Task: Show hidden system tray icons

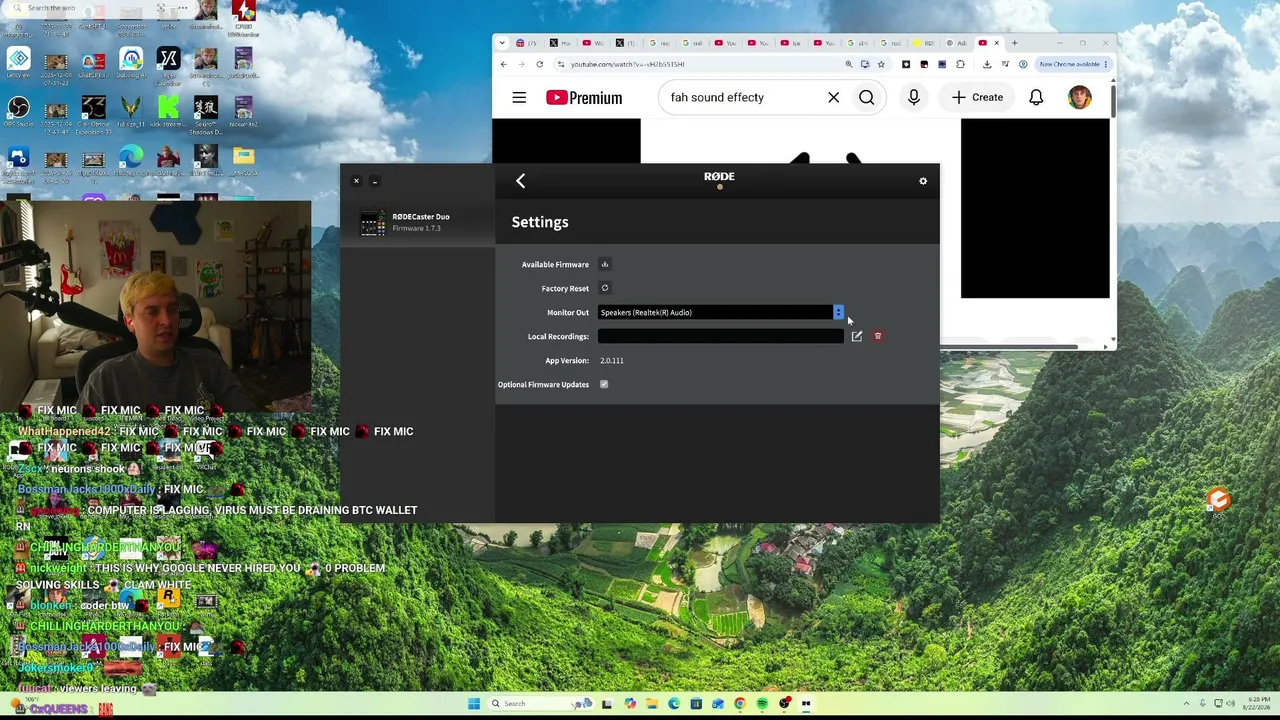Action: [x=1187, y=703]
